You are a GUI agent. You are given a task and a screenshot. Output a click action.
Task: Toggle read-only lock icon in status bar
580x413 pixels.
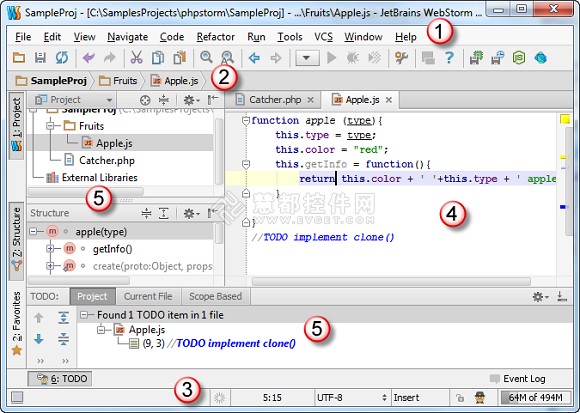coord(460,398)
